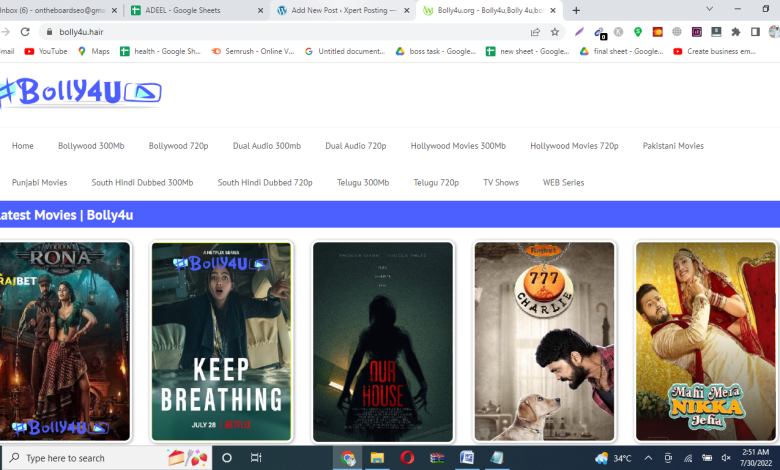Reload the page with the refresh icon
This screenshot has width=780, height=470.
click(x=25, y=32)
